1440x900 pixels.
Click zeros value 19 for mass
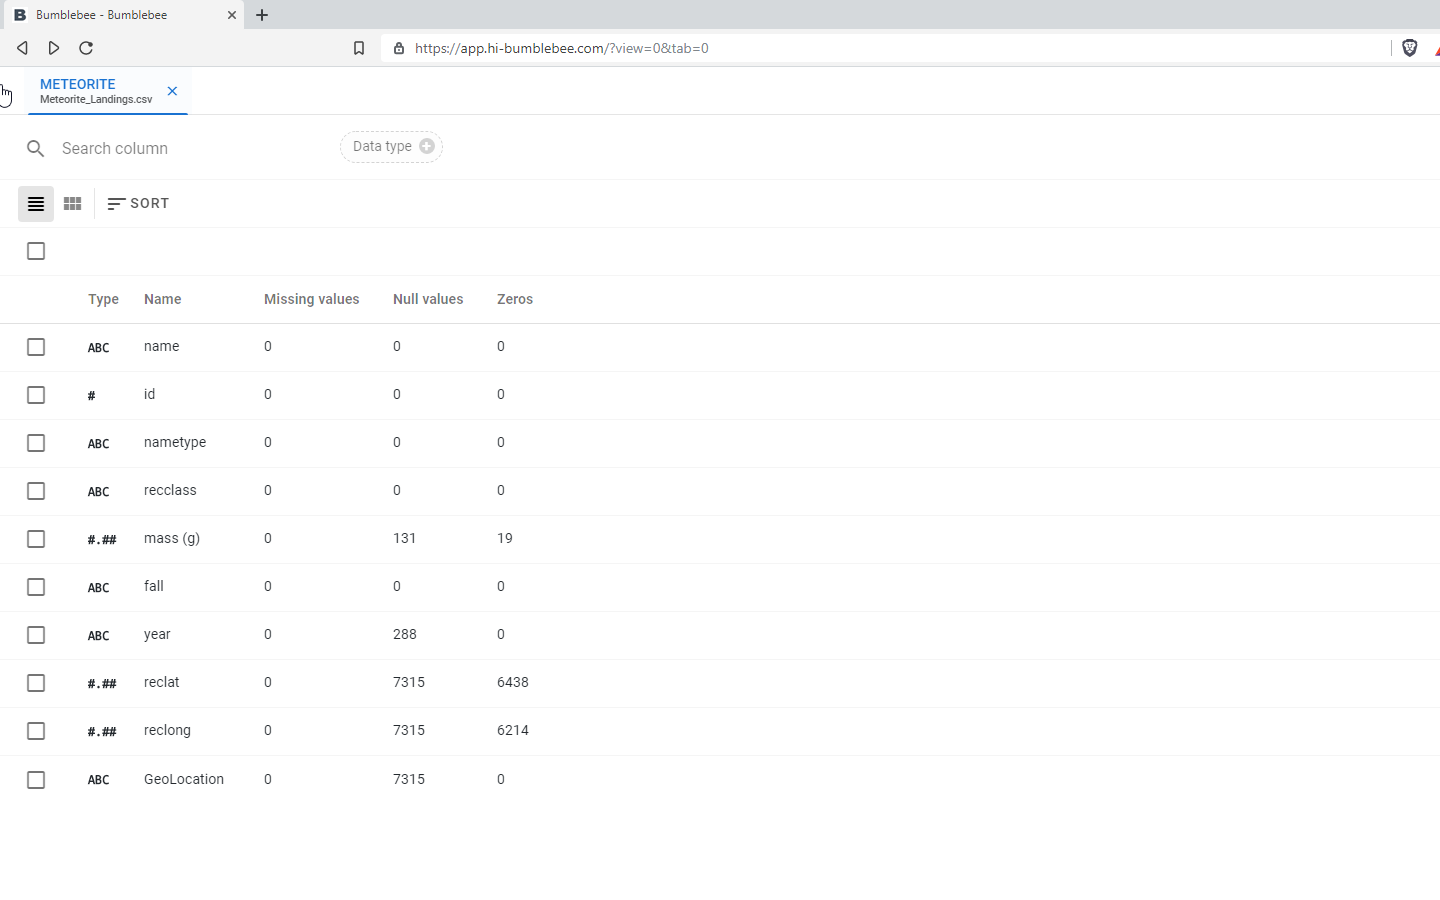(505, 538)
